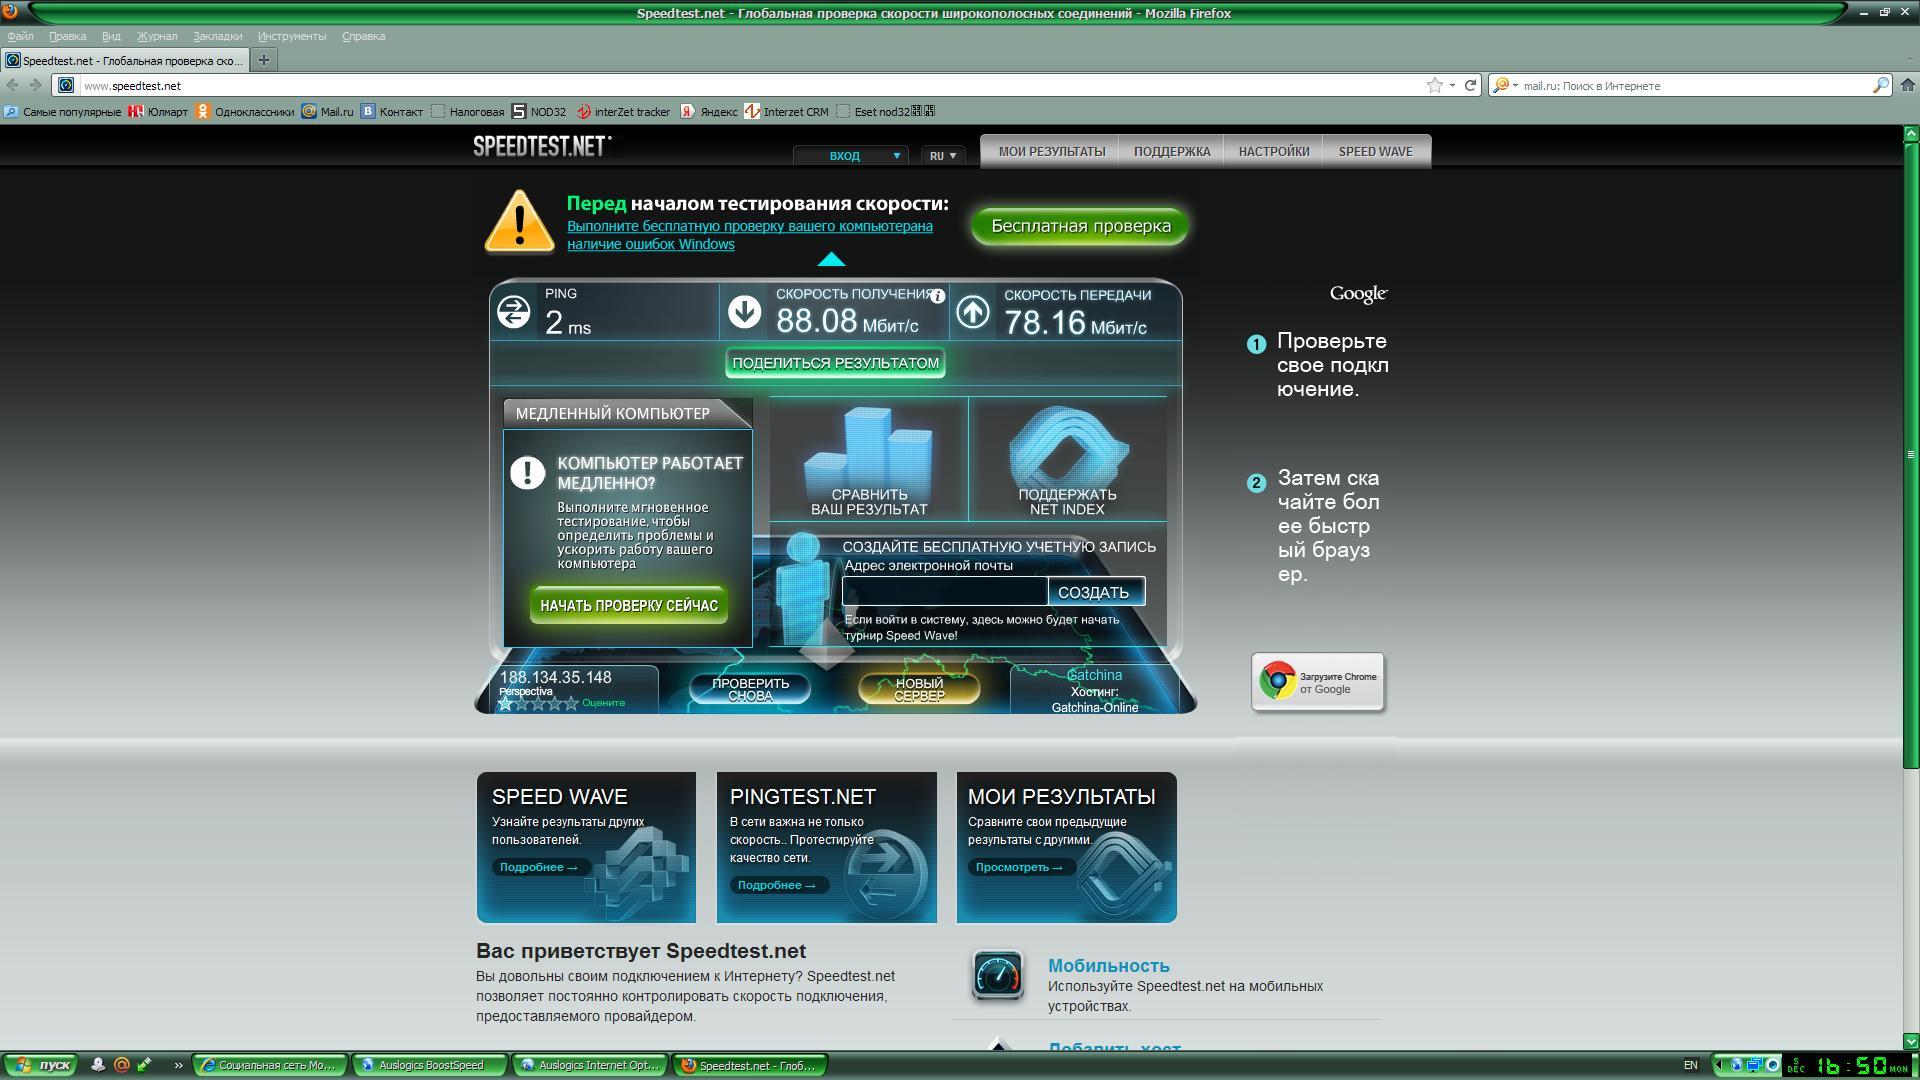Click the Speedtest.net logo

pos(542,146)
